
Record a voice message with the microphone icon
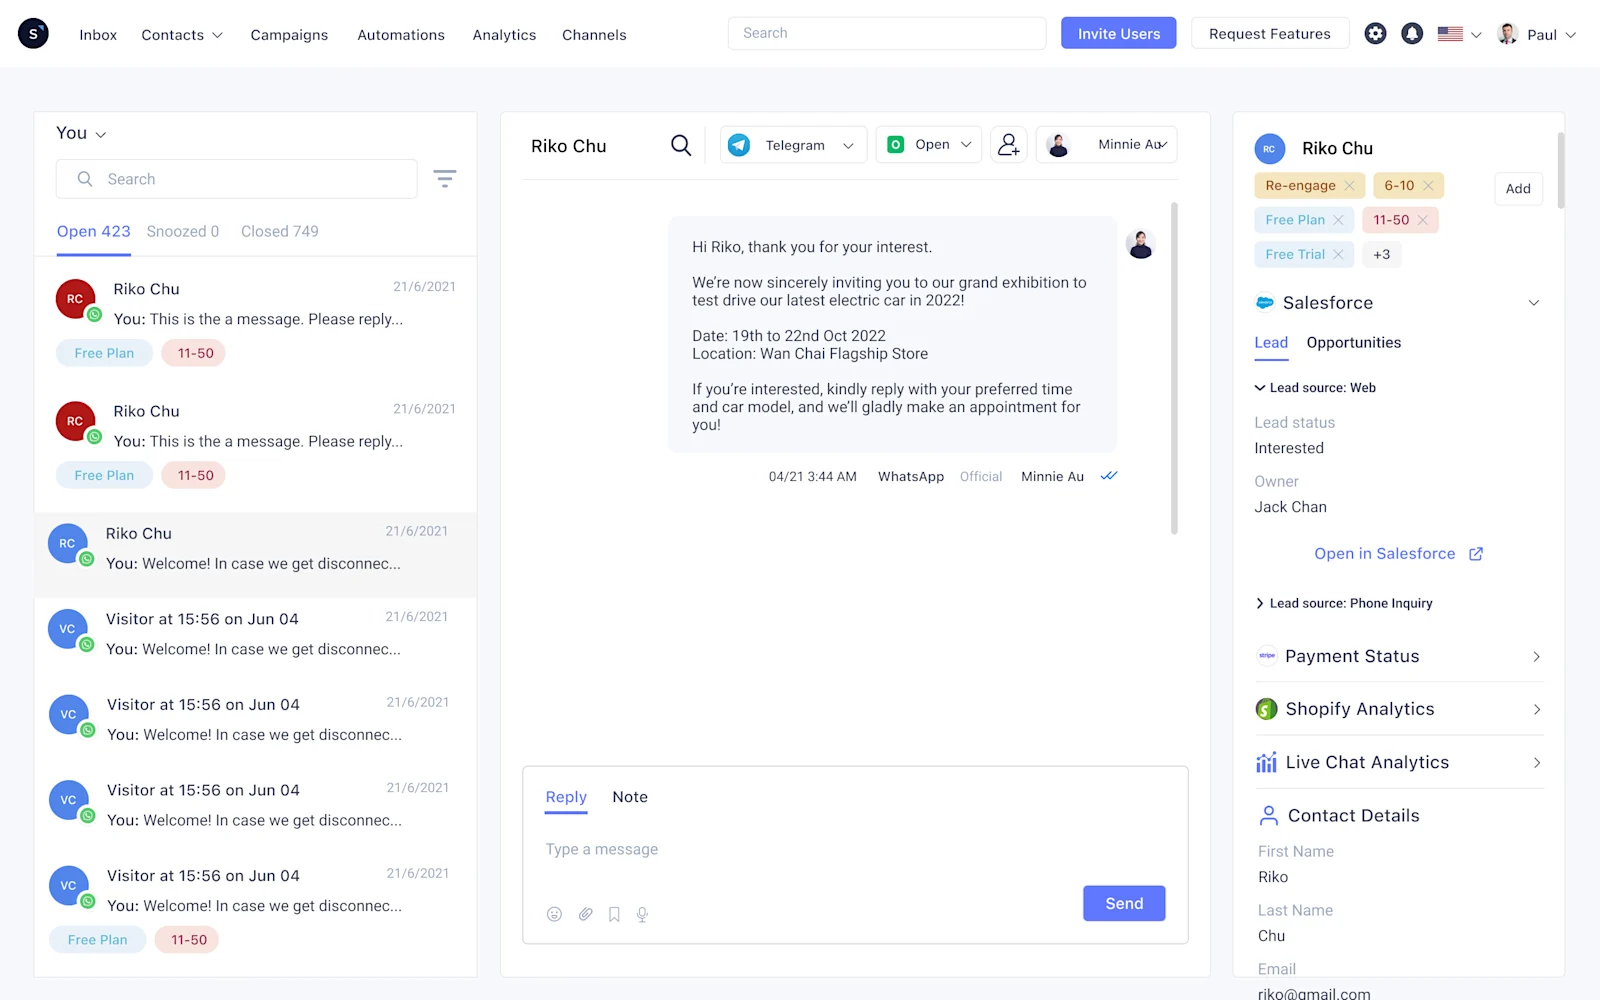click(x=642, y=913)
